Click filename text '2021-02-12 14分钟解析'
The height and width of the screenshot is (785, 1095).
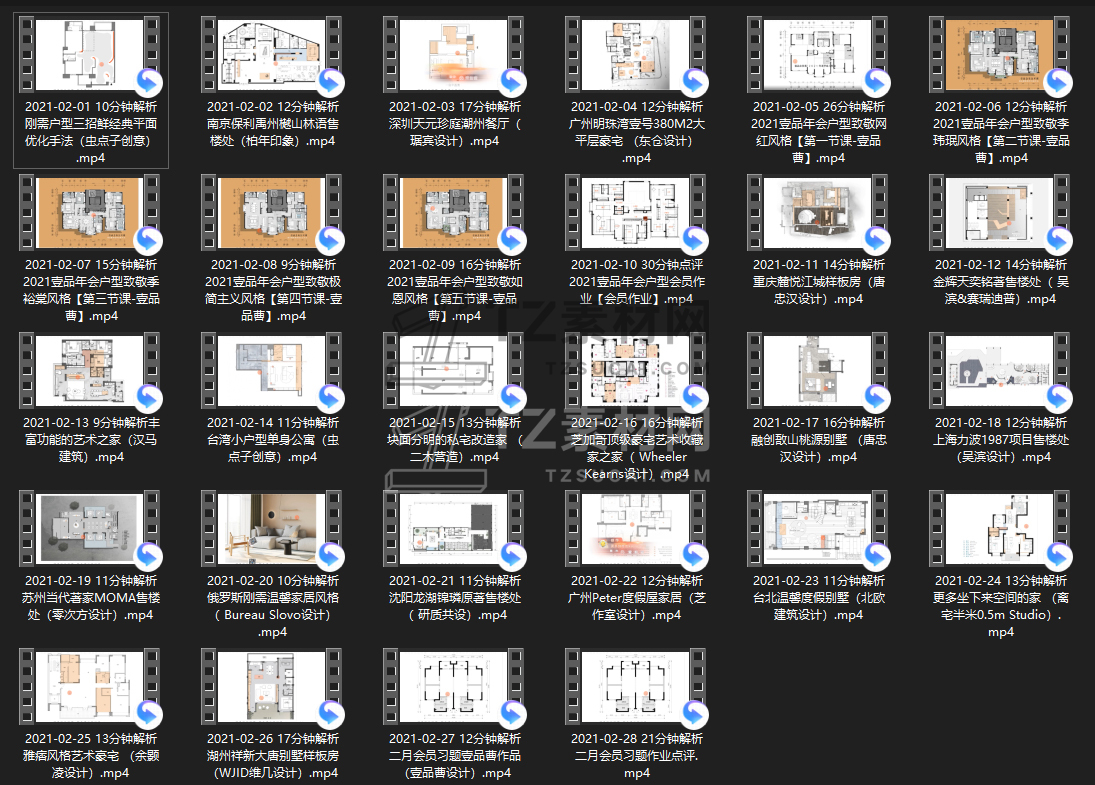click(1001, 265)
